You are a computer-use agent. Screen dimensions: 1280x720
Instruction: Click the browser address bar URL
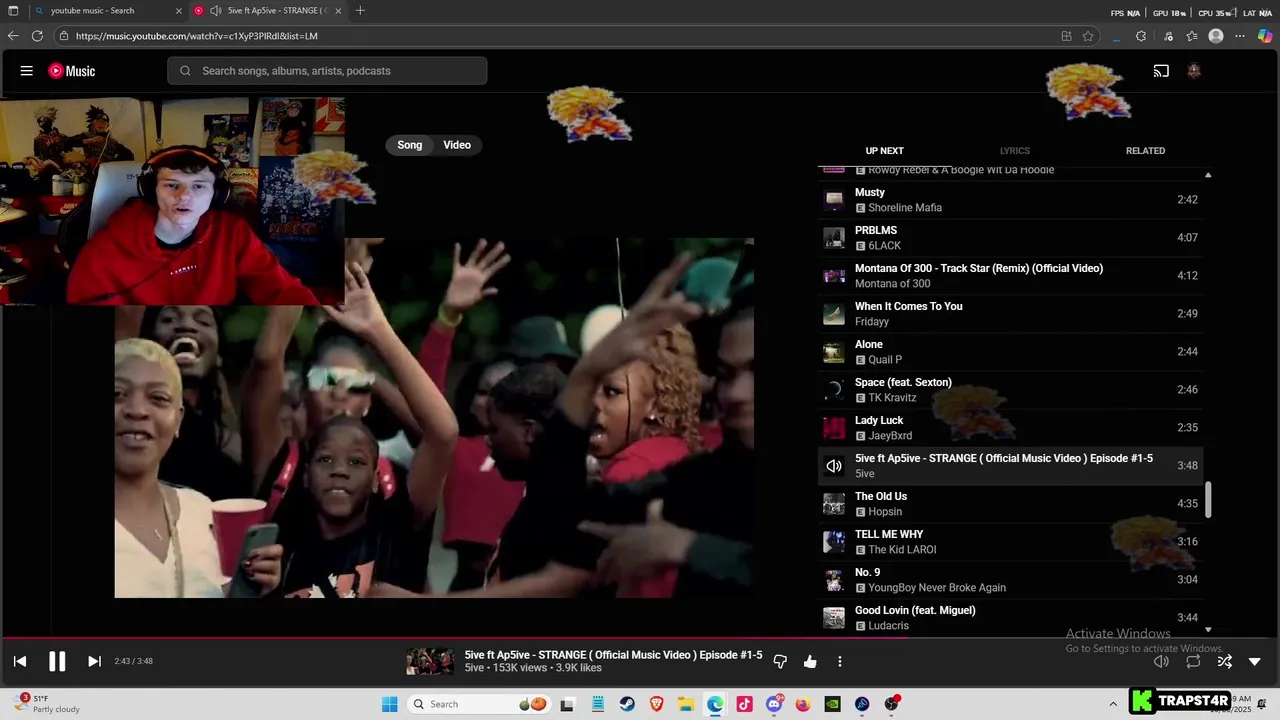coord(197,36)
